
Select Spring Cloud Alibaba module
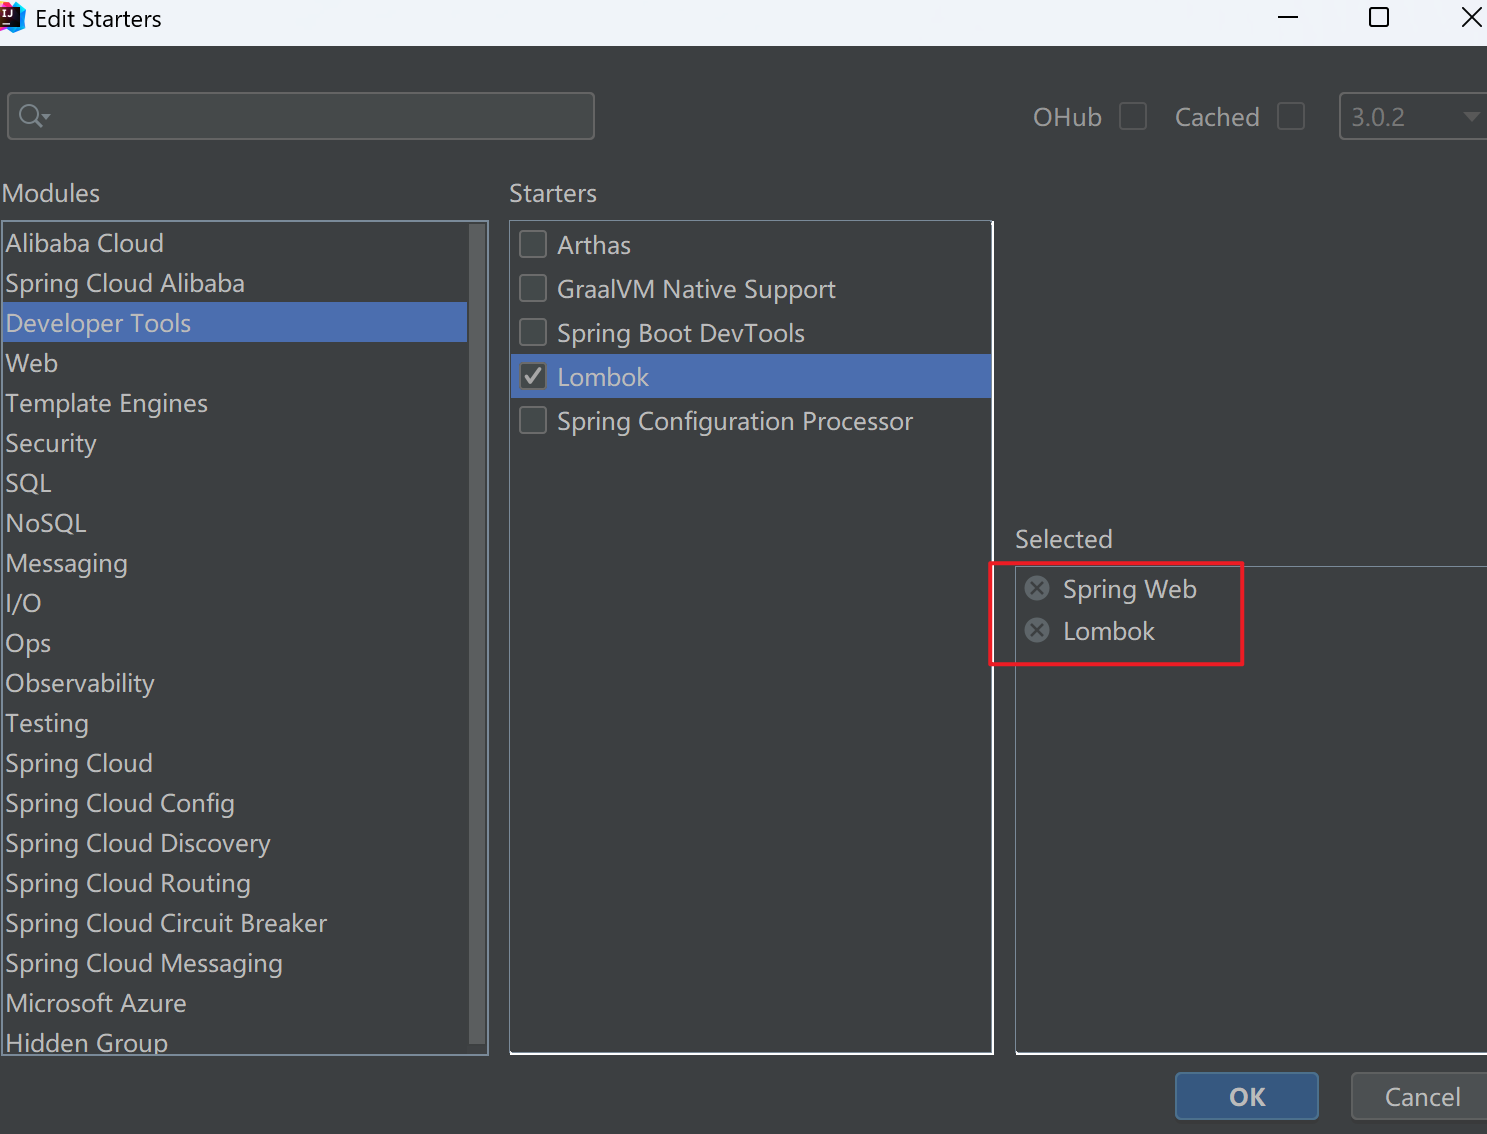pos(236,283)
